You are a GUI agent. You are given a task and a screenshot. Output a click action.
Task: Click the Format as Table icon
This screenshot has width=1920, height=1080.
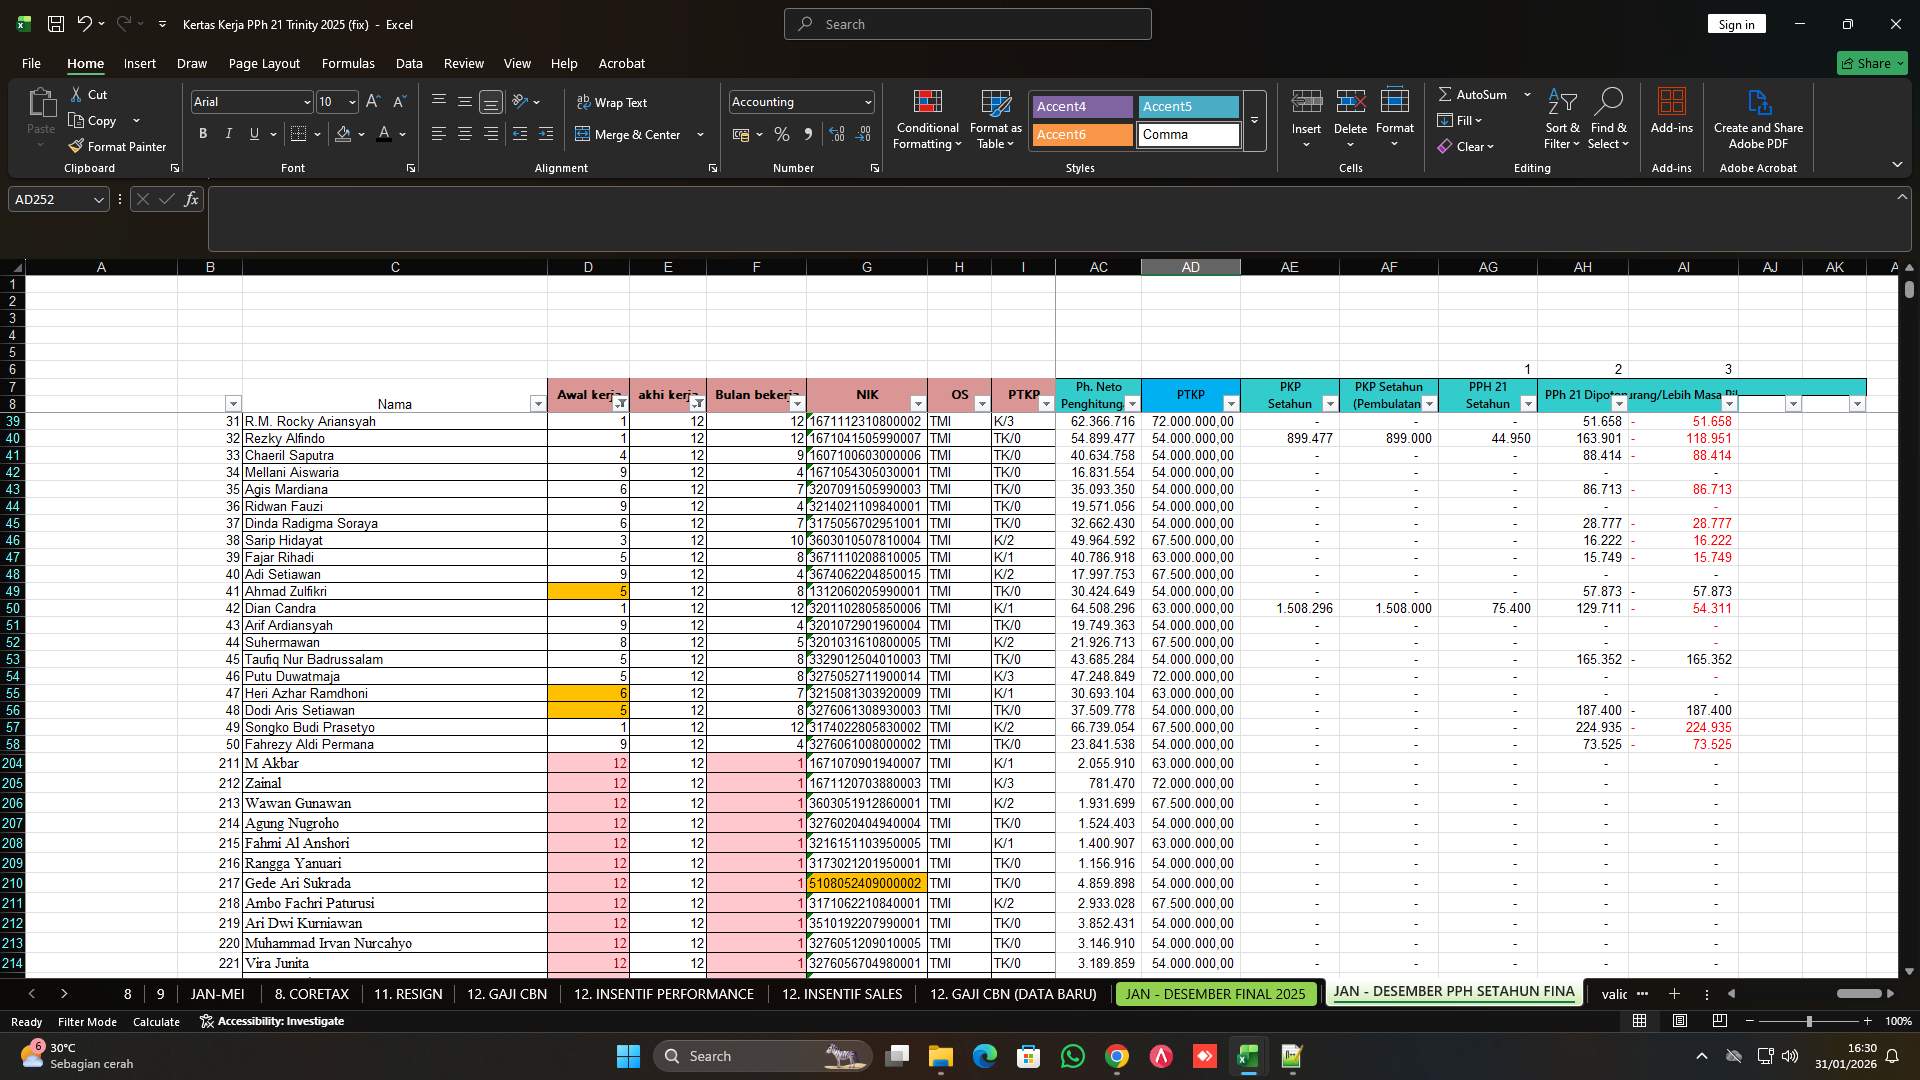coord(994,119)
